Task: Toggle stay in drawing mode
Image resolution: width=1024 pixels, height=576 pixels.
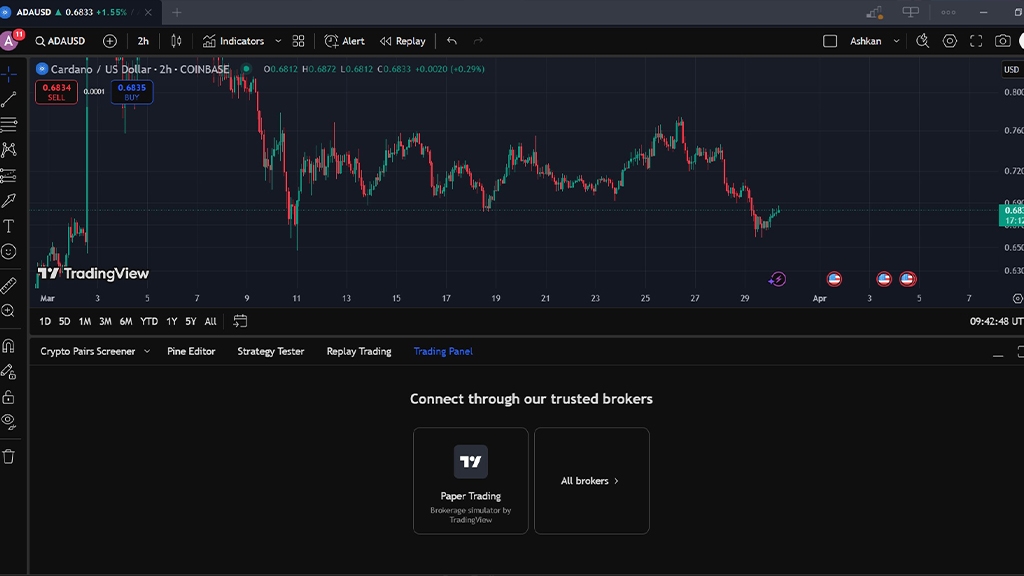Action: (8, 372)
